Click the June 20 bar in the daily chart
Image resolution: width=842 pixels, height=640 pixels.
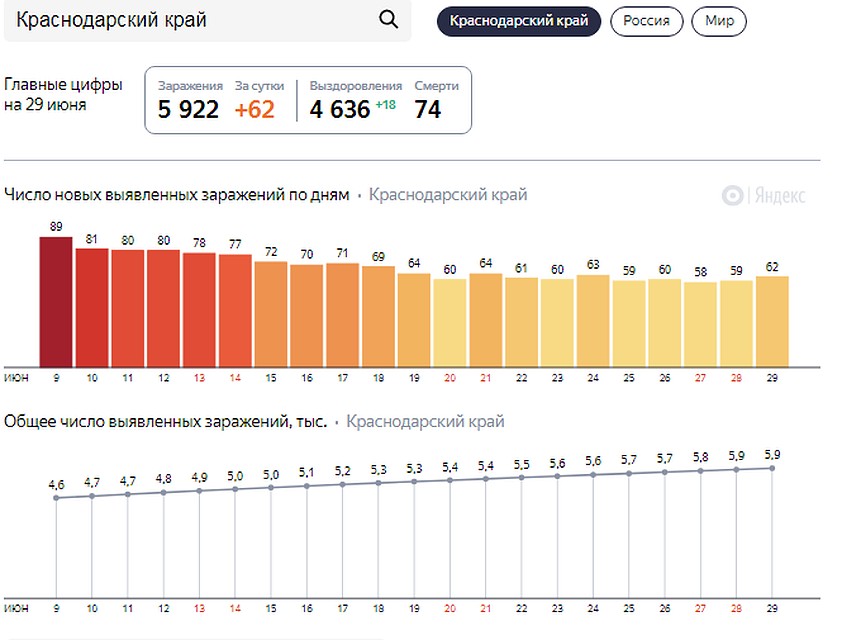(x=450, y=323)
